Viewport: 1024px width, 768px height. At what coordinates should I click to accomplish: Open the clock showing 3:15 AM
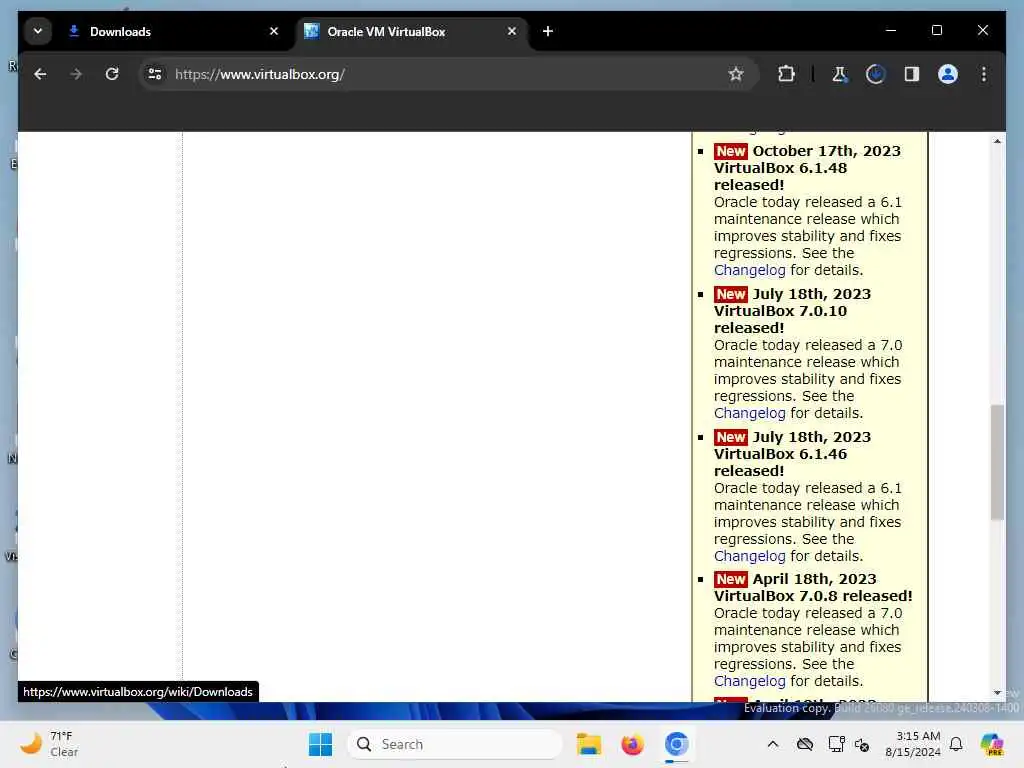tap(912, 744)
